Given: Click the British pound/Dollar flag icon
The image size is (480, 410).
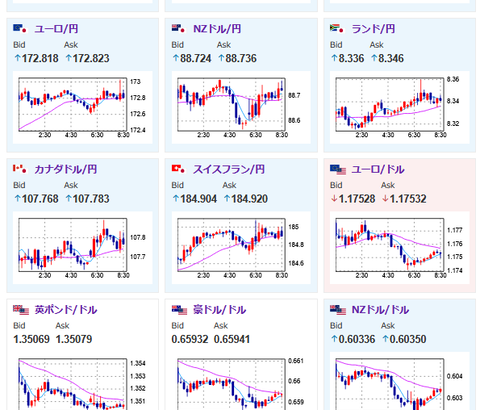Looking at the screenshot, I should [x=21, y=310].
